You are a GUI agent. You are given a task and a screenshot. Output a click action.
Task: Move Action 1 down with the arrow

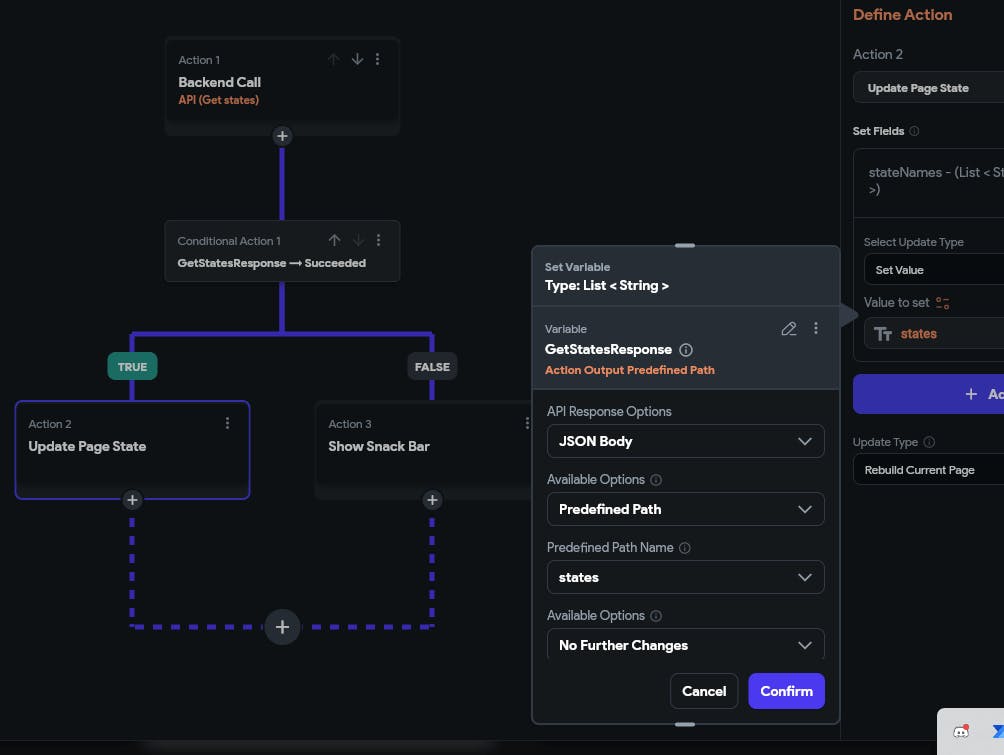(x=357, y=60)
